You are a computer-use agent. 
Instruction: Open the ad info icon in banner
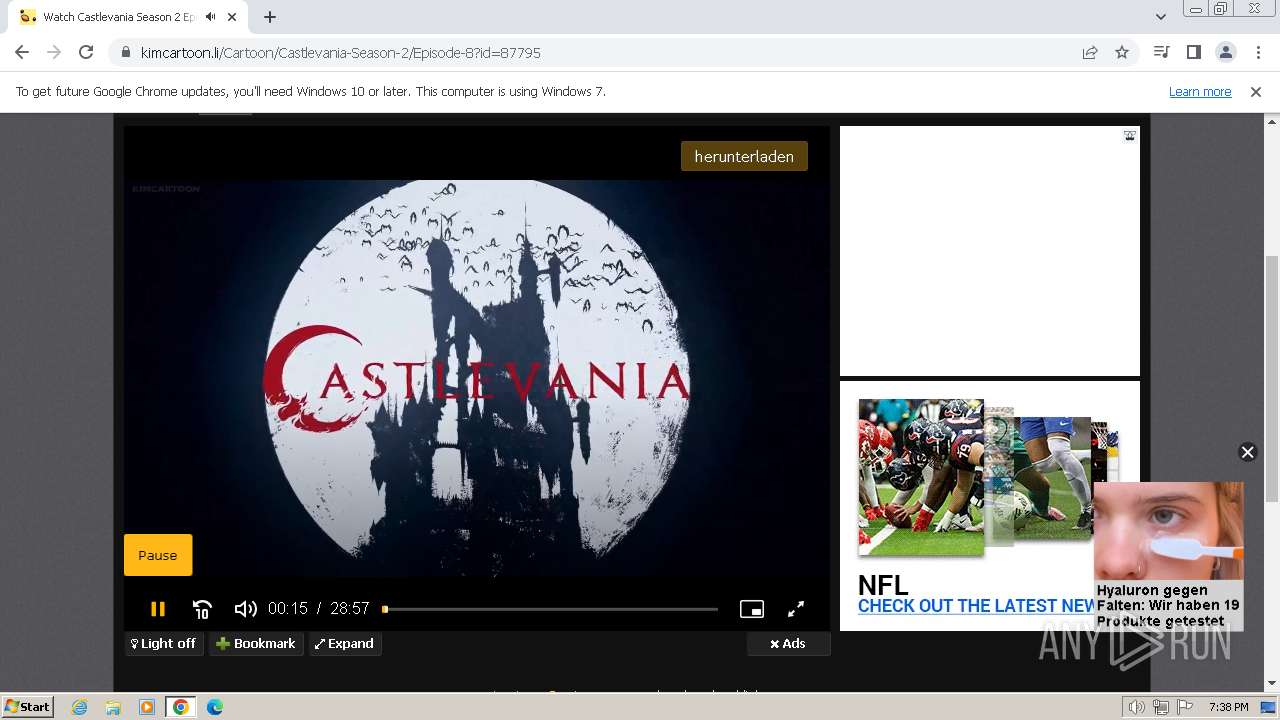tap(1129, 136)
